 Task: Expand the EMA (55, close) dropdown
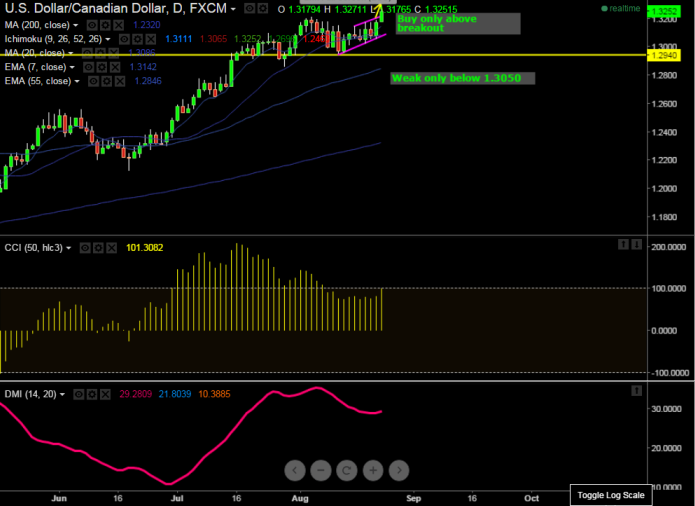tap(77, 82)
